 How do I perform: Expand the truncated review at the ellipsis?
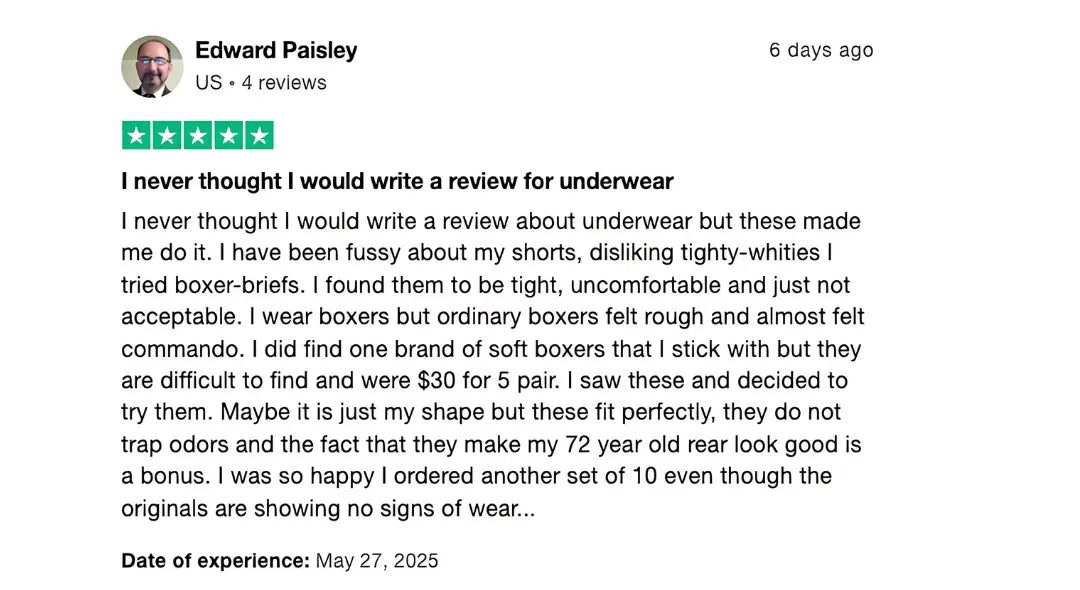[528, 508]
